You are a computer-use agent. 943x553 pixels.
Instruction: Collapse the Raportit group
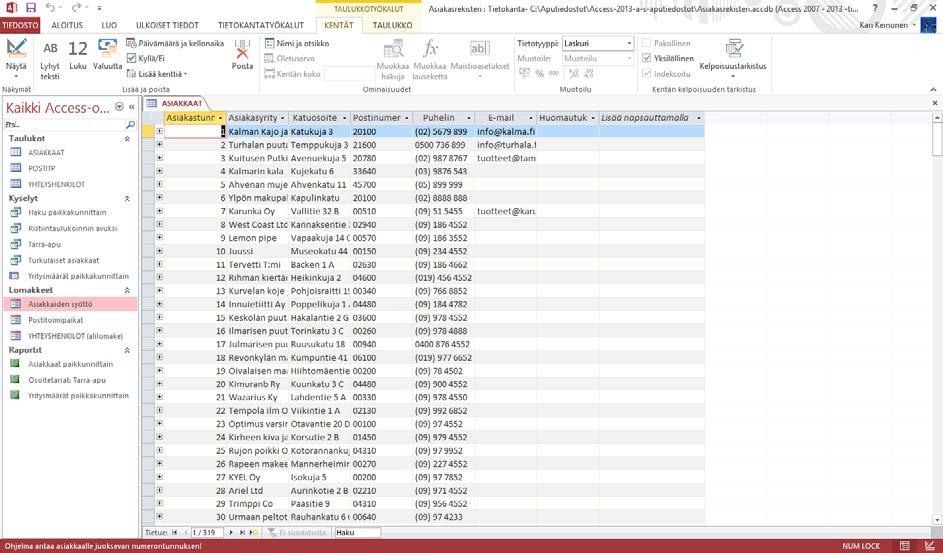pyautogui.click(x=127, y=350)
